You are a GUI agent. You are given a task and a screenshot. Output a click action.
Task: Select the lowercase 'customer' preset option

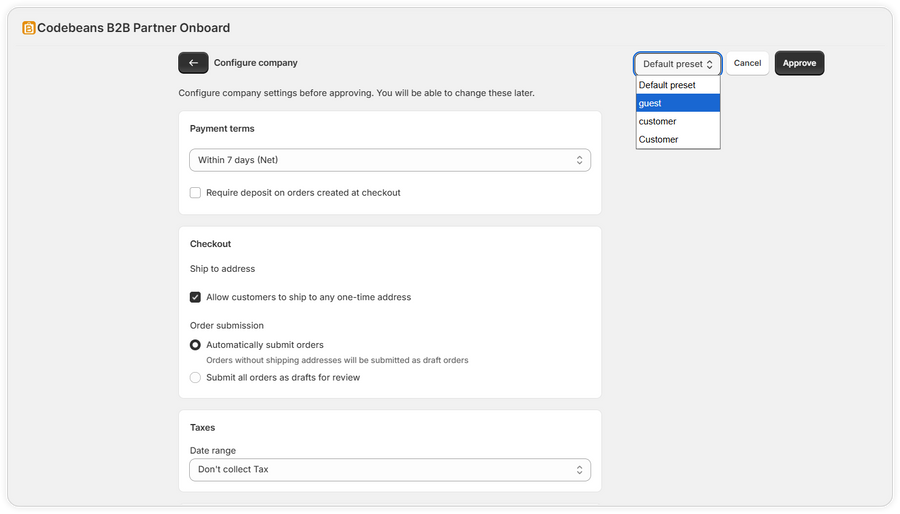(678, 121)
